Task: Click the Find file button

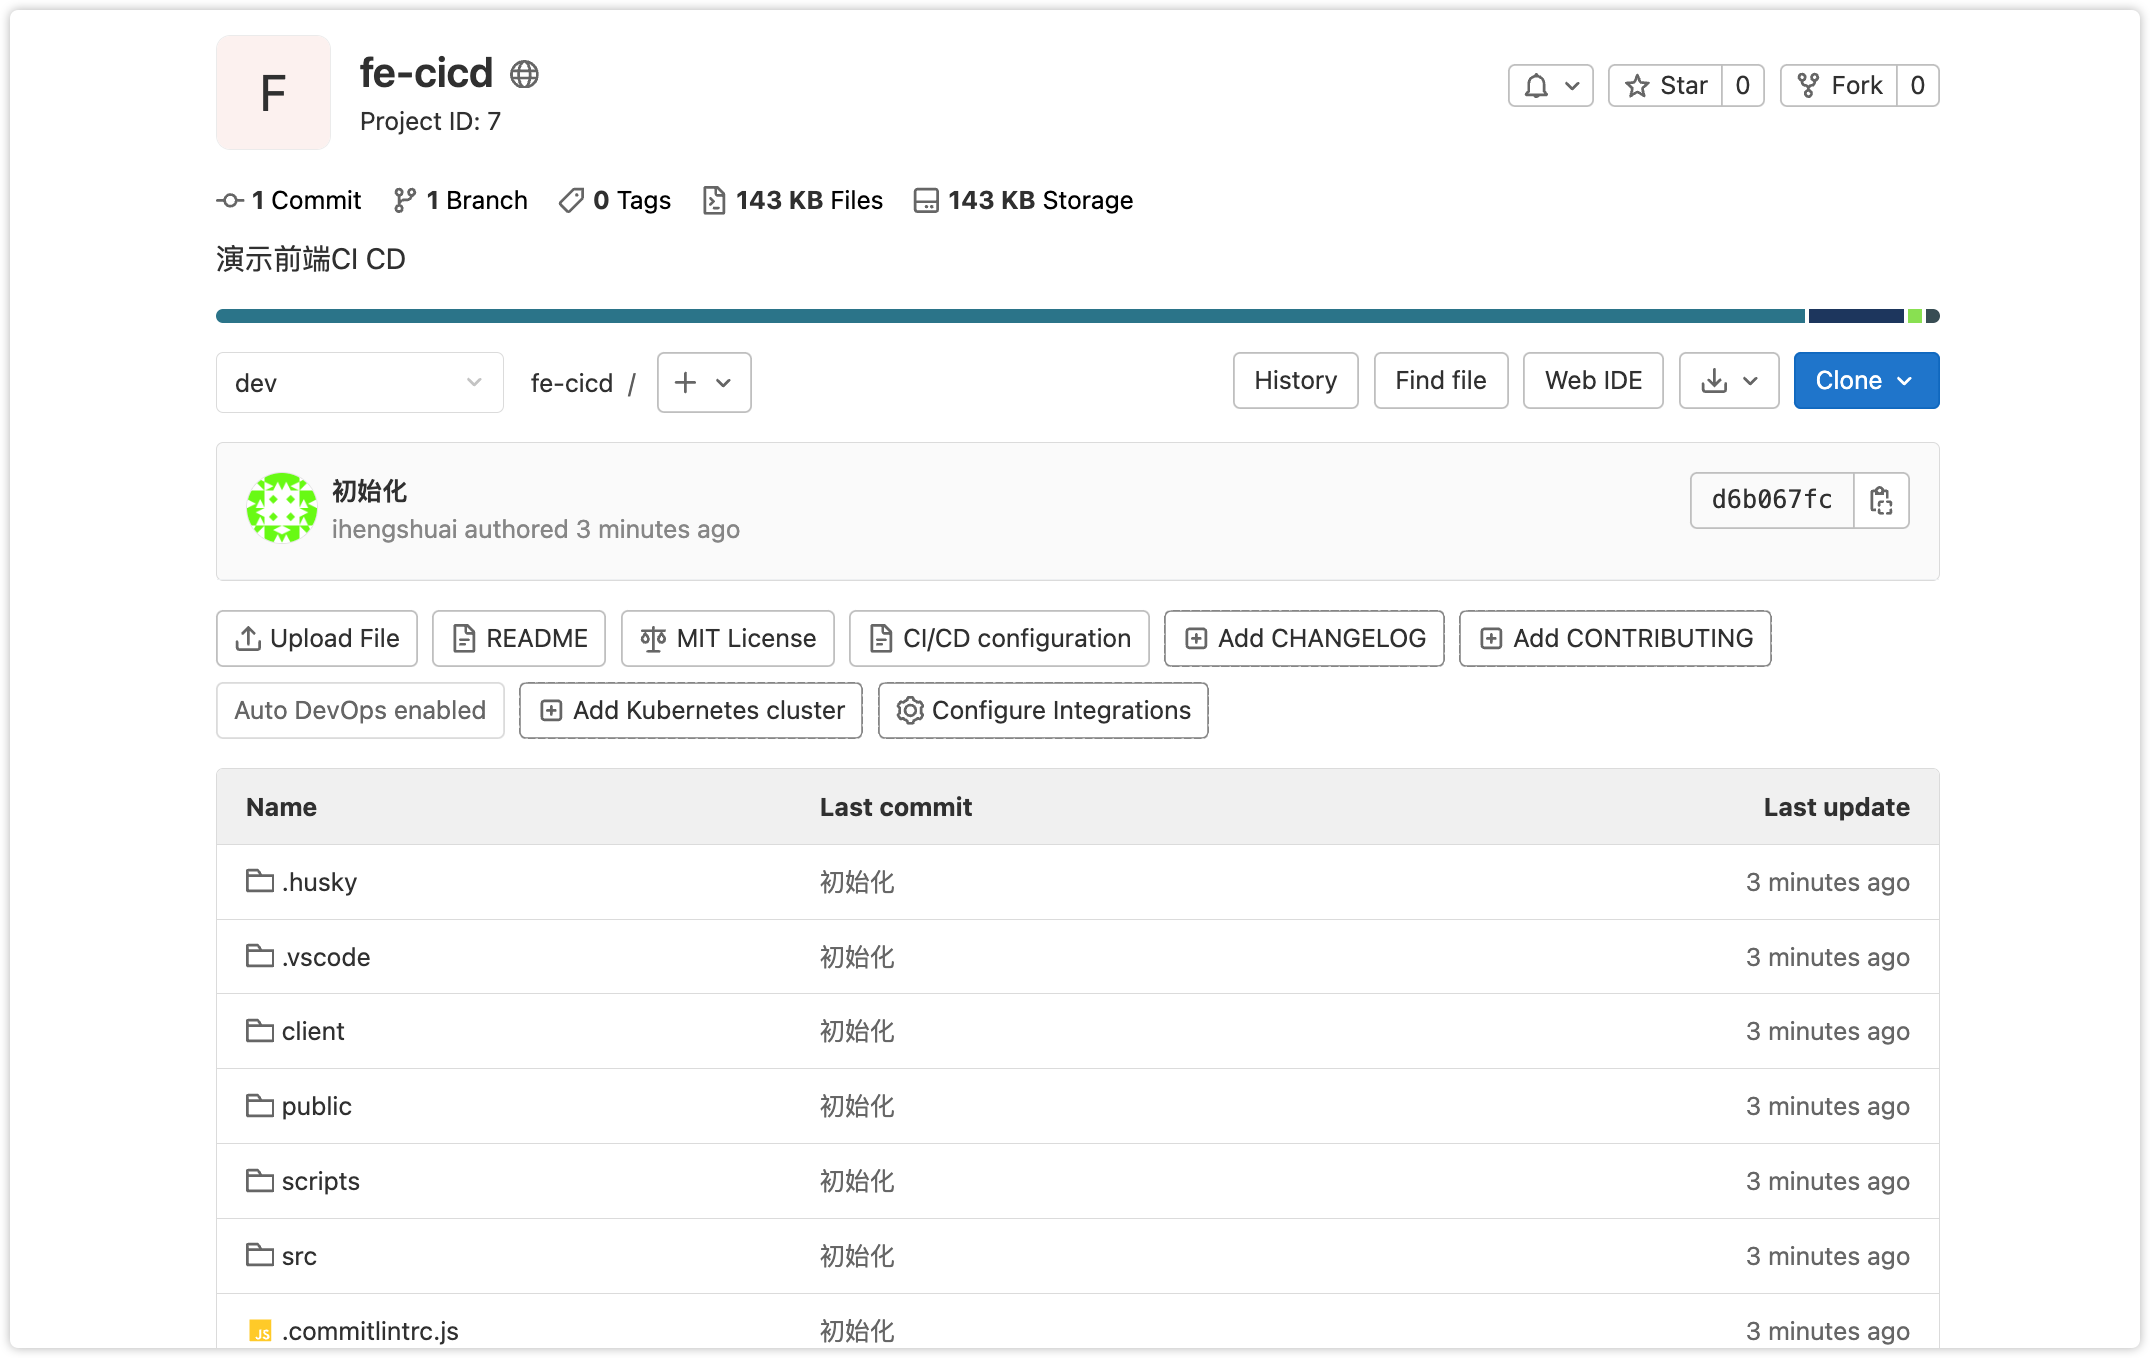Action: pyautogui.click(x=1441, y=381)
